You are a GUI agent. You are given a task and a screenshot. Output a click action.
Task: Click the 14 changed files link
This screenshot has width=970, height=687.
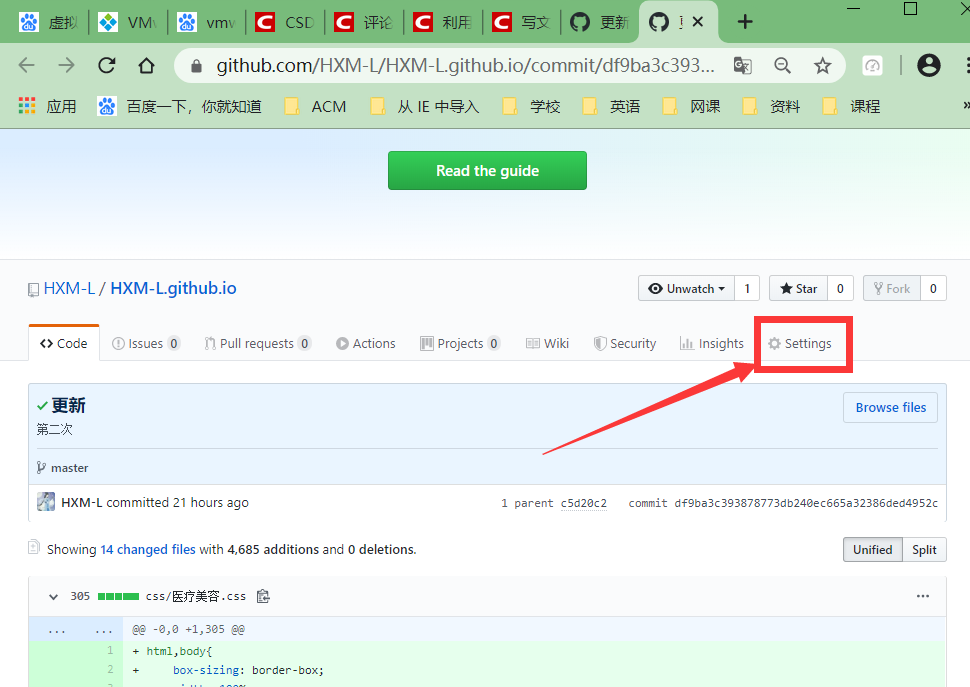pyautogui.click(x=148, y=549)
